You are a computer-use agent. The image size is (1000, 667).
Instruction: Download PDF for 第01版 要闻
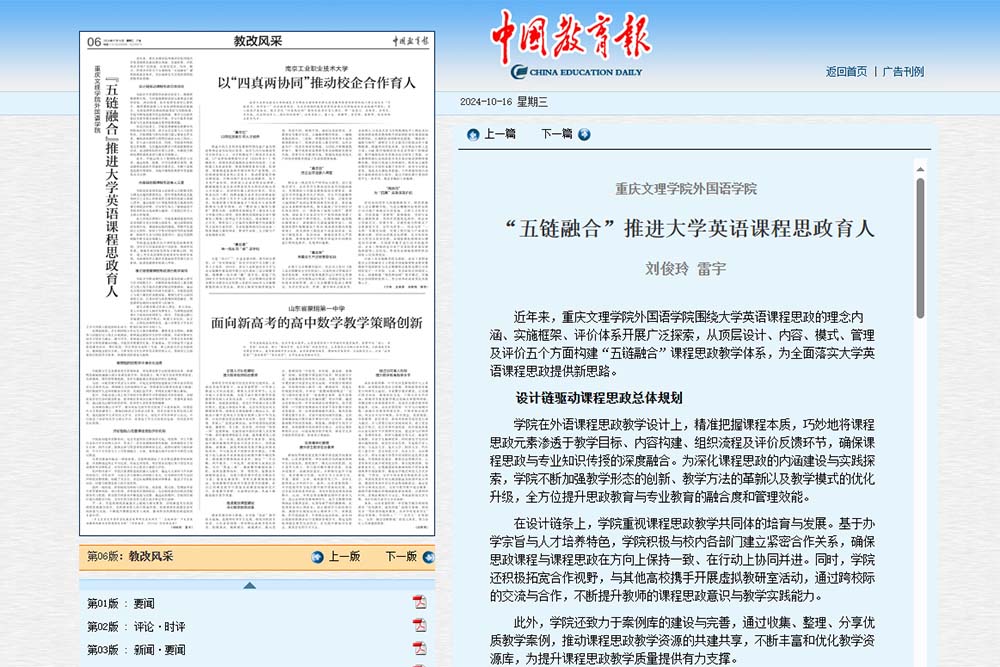point(420,602)
